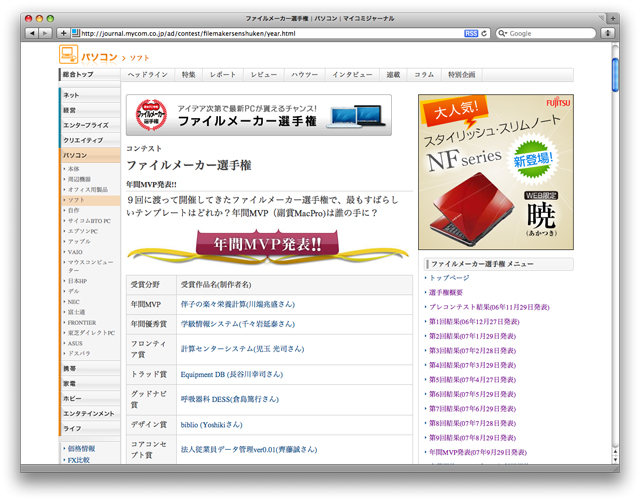Open the 連載 tab
Viewport: 640px width, 501px height.
coord(393,75)
